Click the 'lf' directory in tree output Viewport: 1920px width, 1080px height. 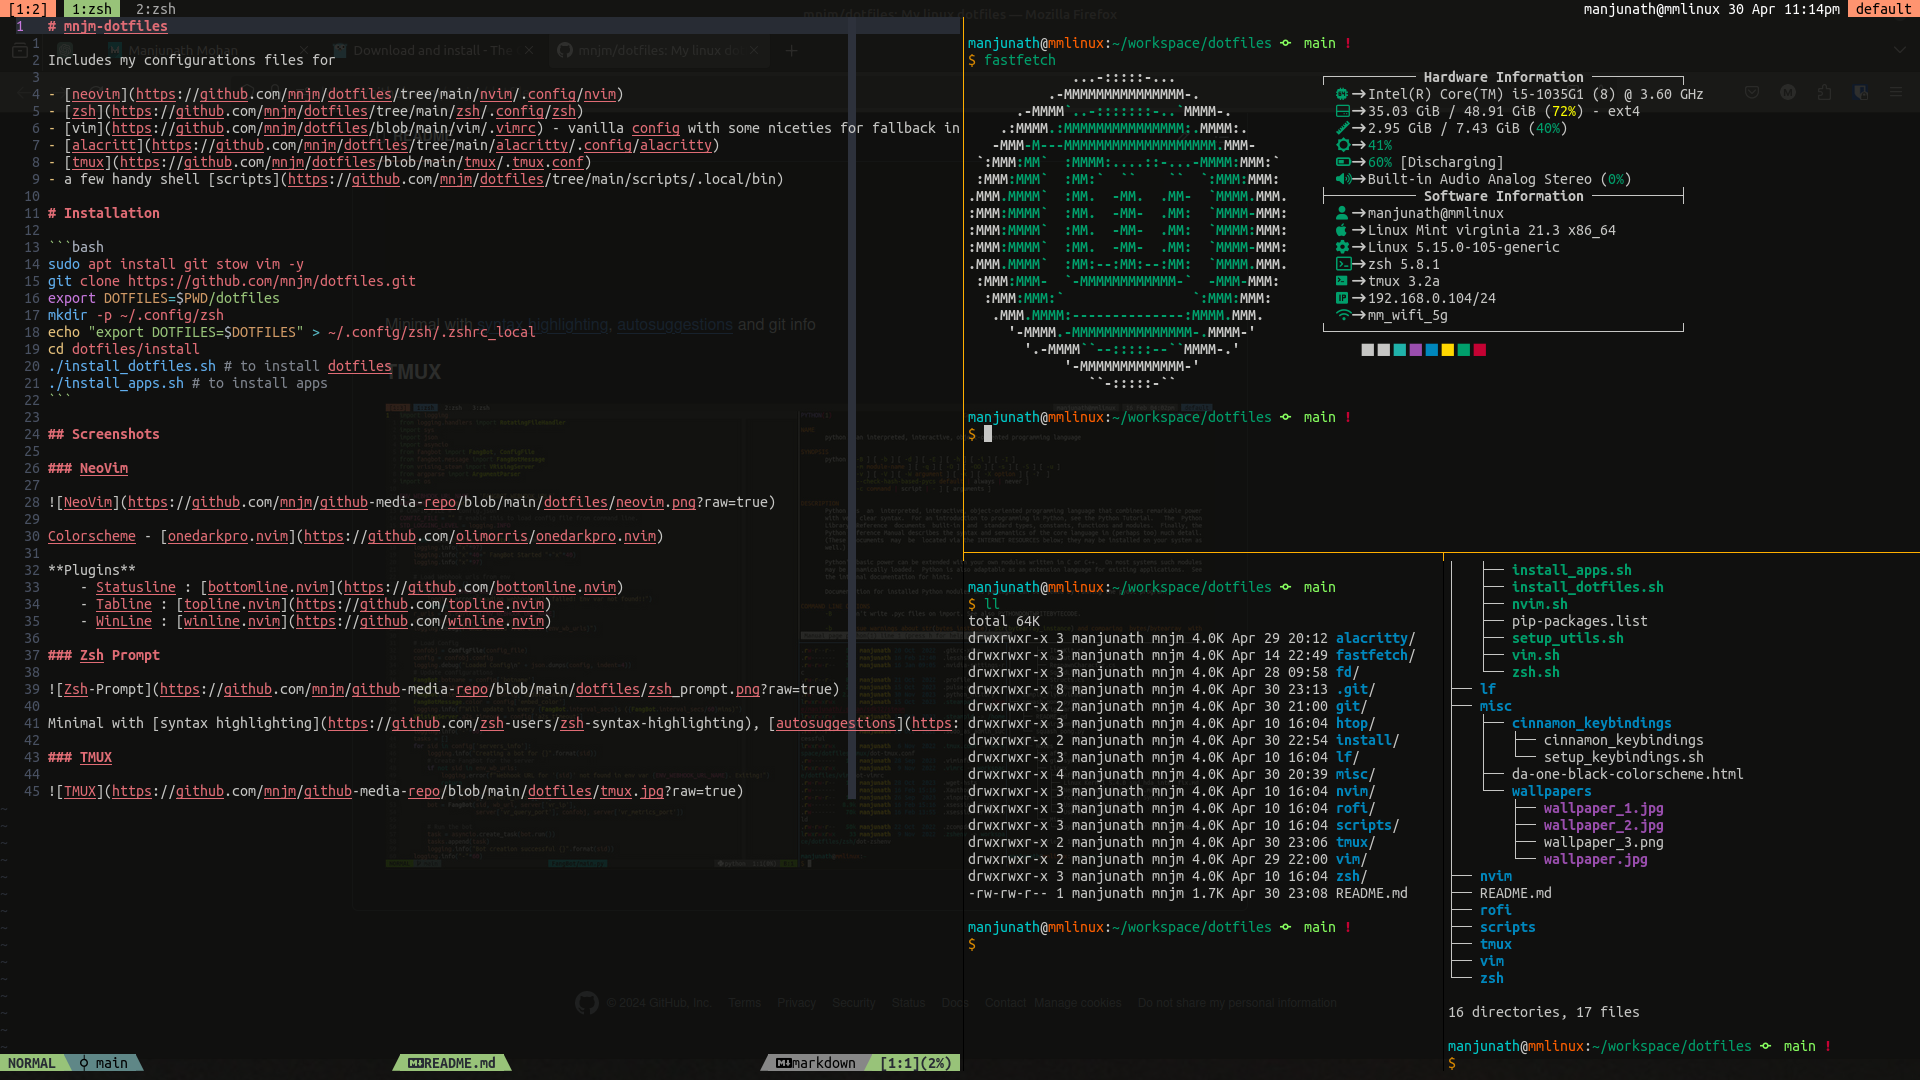click(x=1488, y=689)
